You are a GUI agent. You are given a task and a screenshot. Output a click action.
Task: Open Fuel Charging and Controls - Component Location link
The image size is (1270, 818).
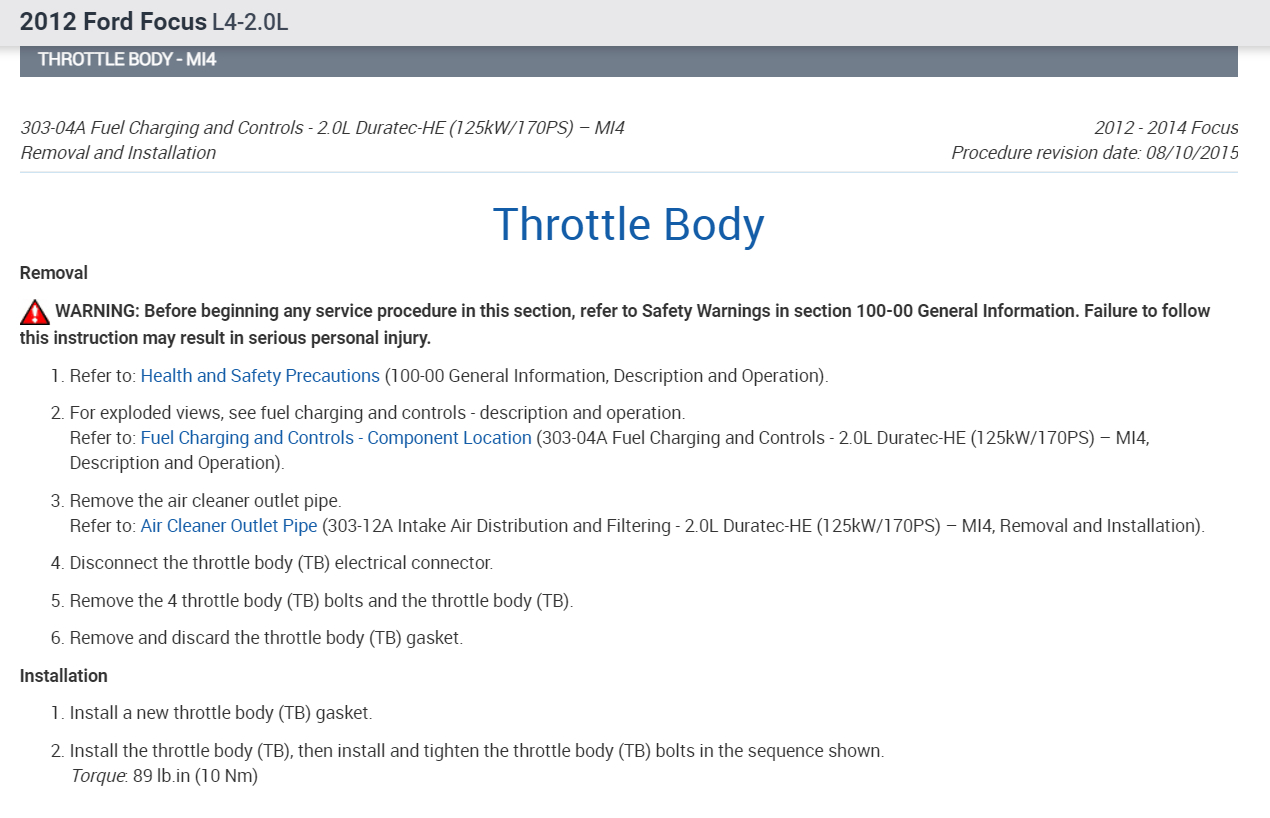coord(336,438)
